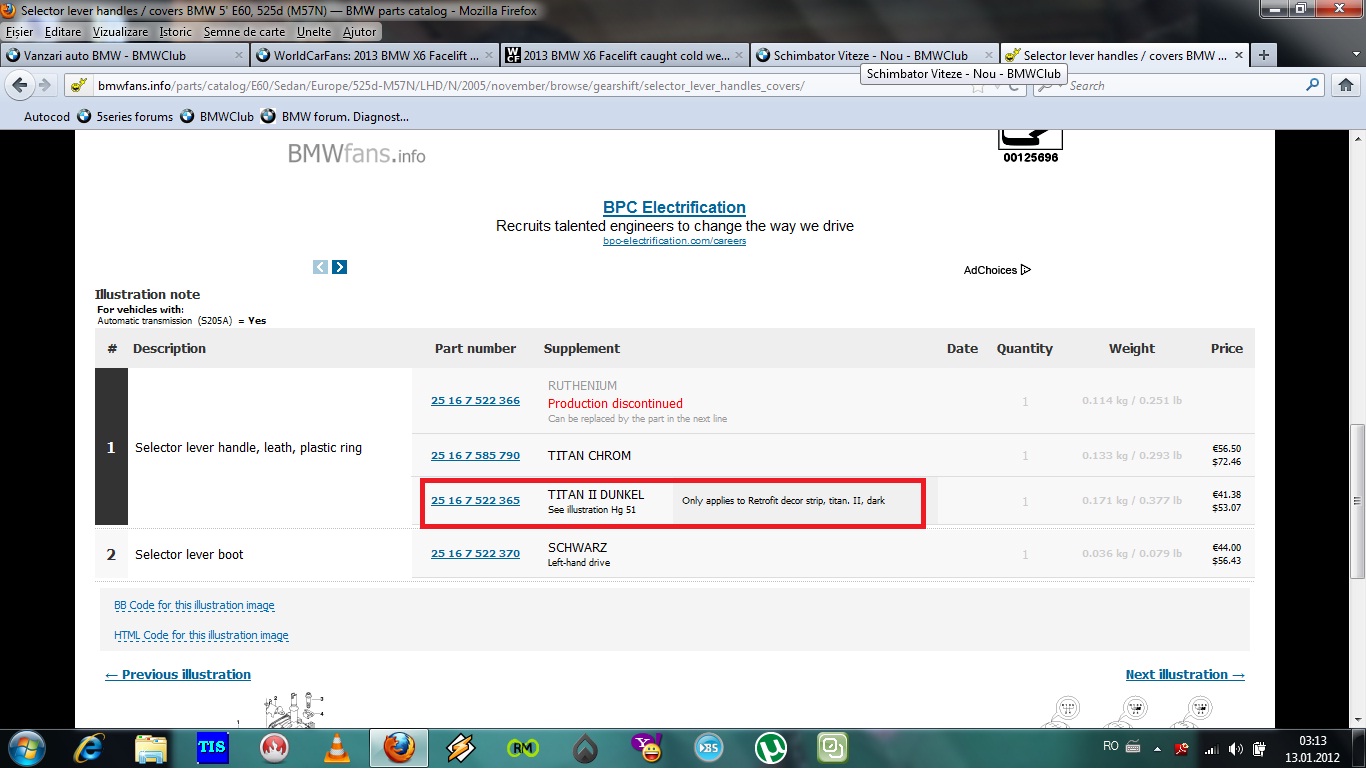
Task: Click the Selector lever boot description
Action: click(x=189, y=555)
